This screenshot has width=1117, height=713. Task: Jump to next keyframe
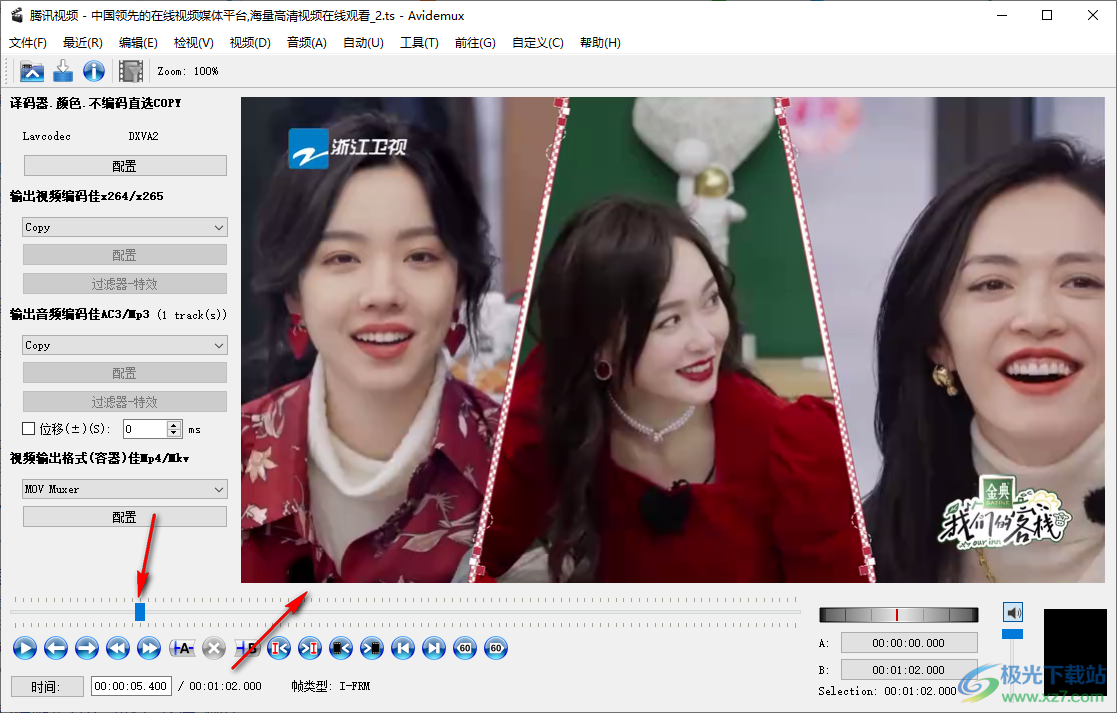tap(150, 648)
